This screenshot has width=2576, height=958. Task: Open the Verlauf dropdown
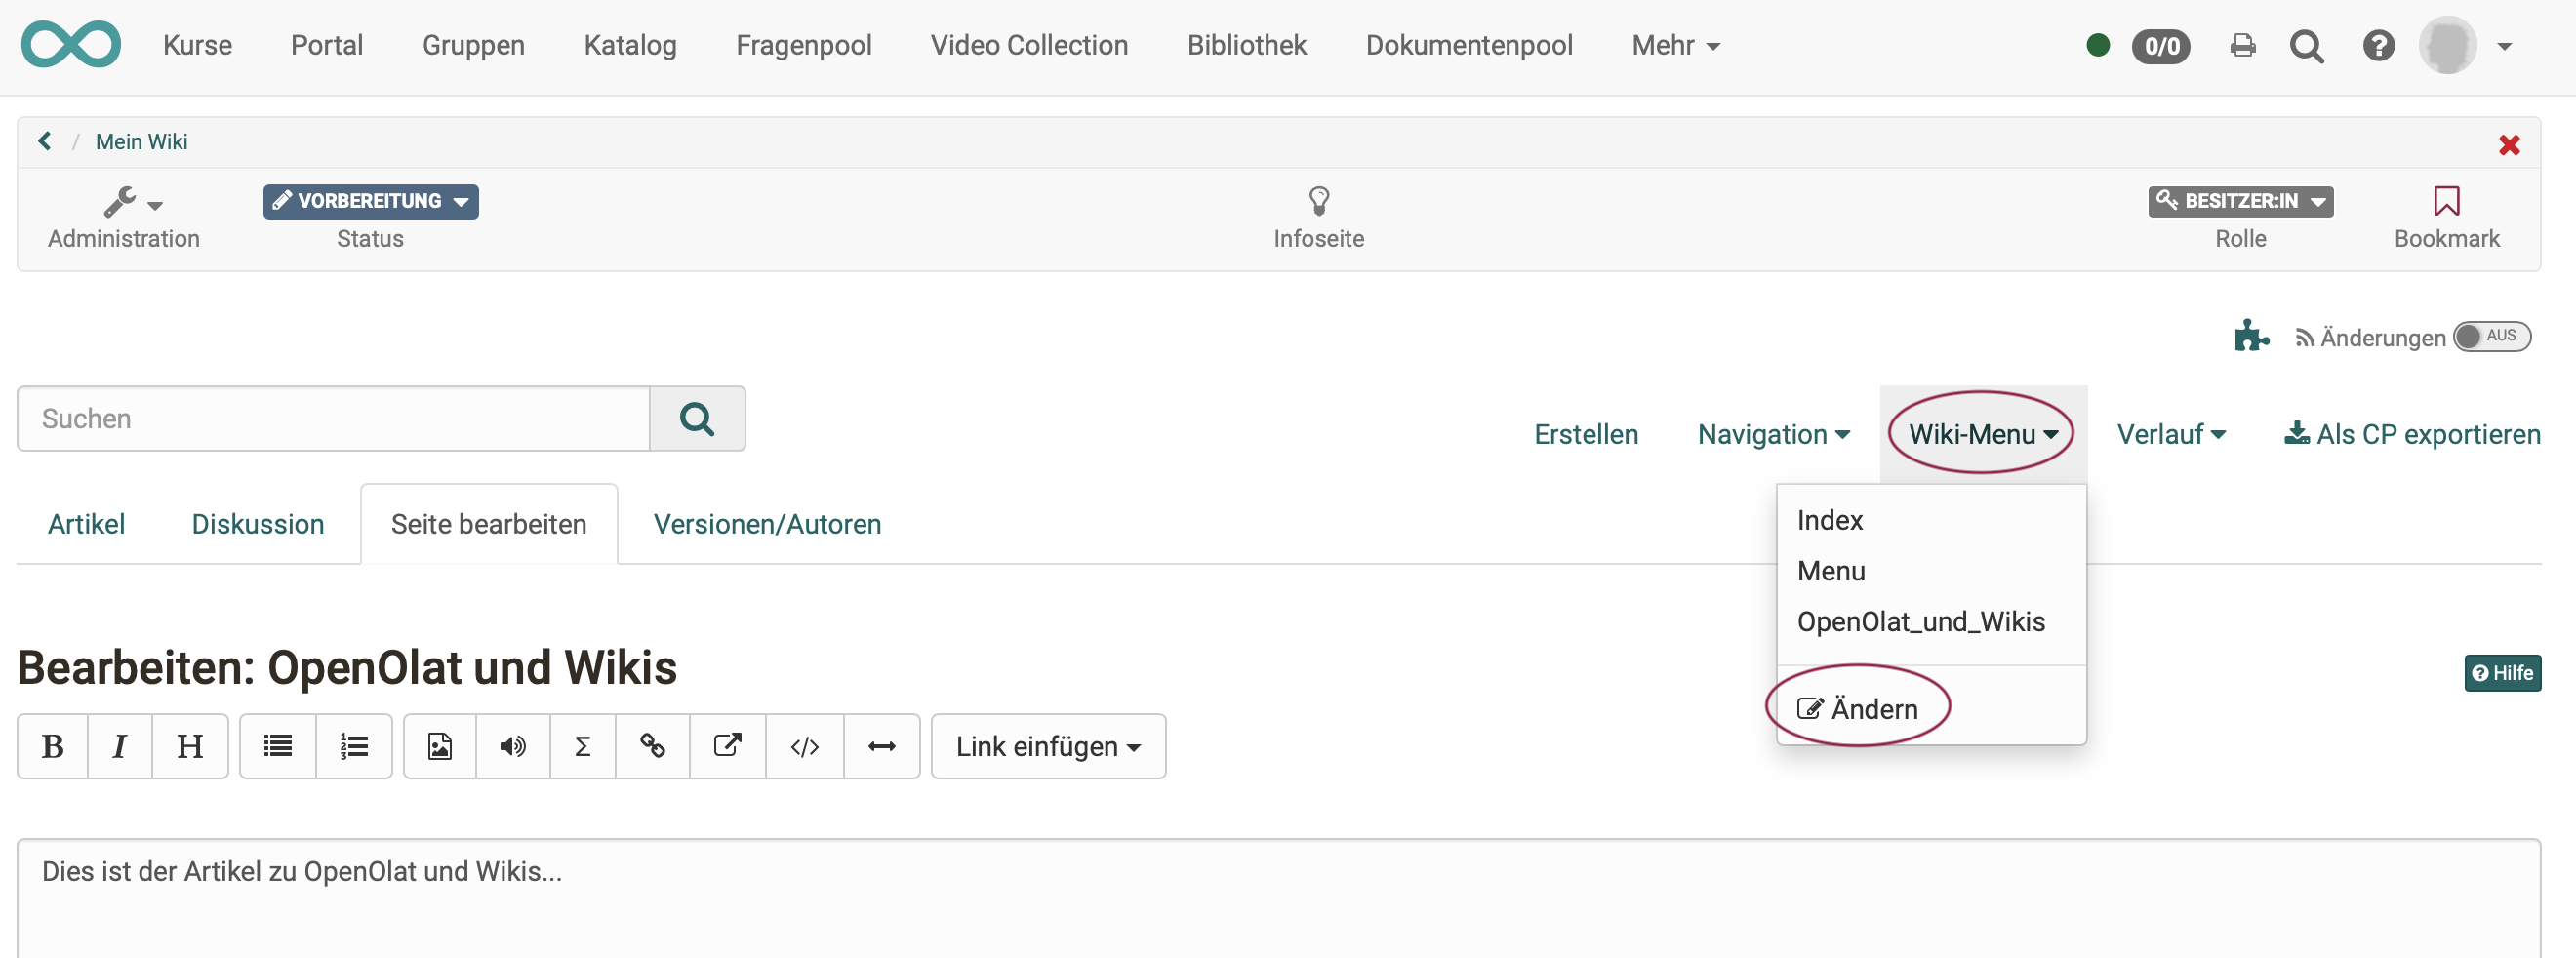tap(2170, 433)
